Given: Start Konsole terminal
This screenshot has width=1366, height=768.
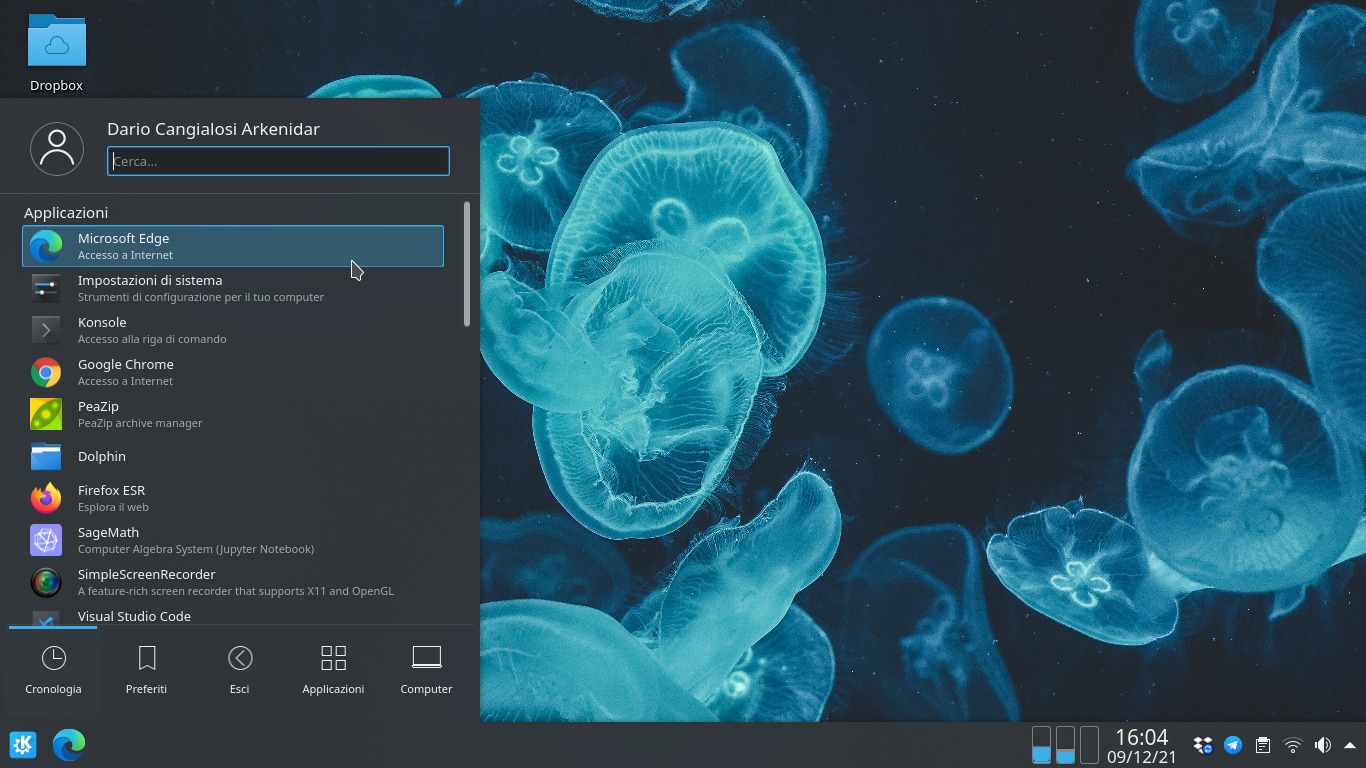Looking at the screenshot, I should pyautogui.click(x=233, y=330).
